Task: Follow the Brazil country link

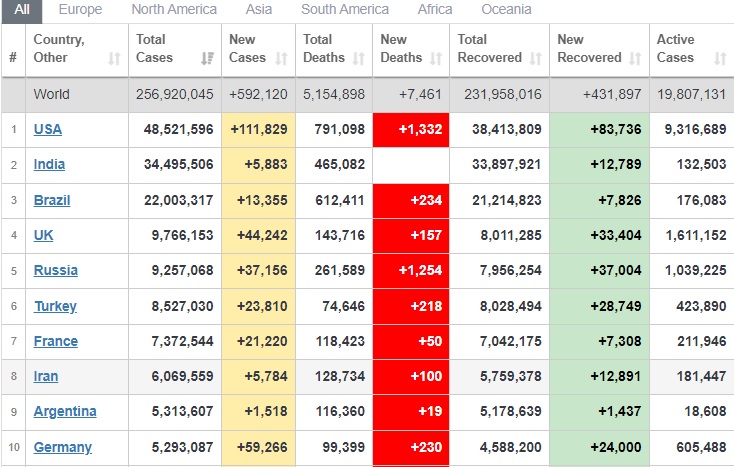Action: tap(52, 200)
